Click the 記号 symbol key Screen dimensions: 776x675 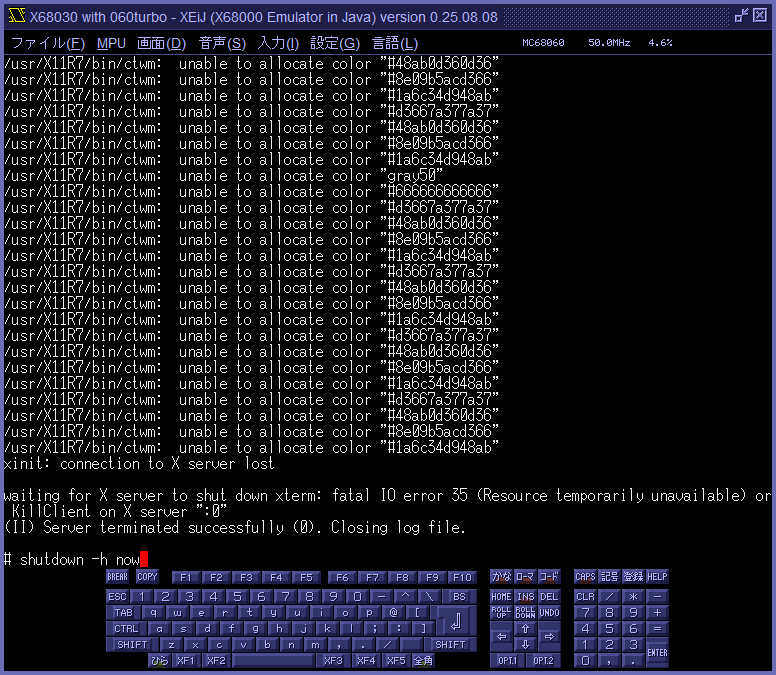point(609,577)
